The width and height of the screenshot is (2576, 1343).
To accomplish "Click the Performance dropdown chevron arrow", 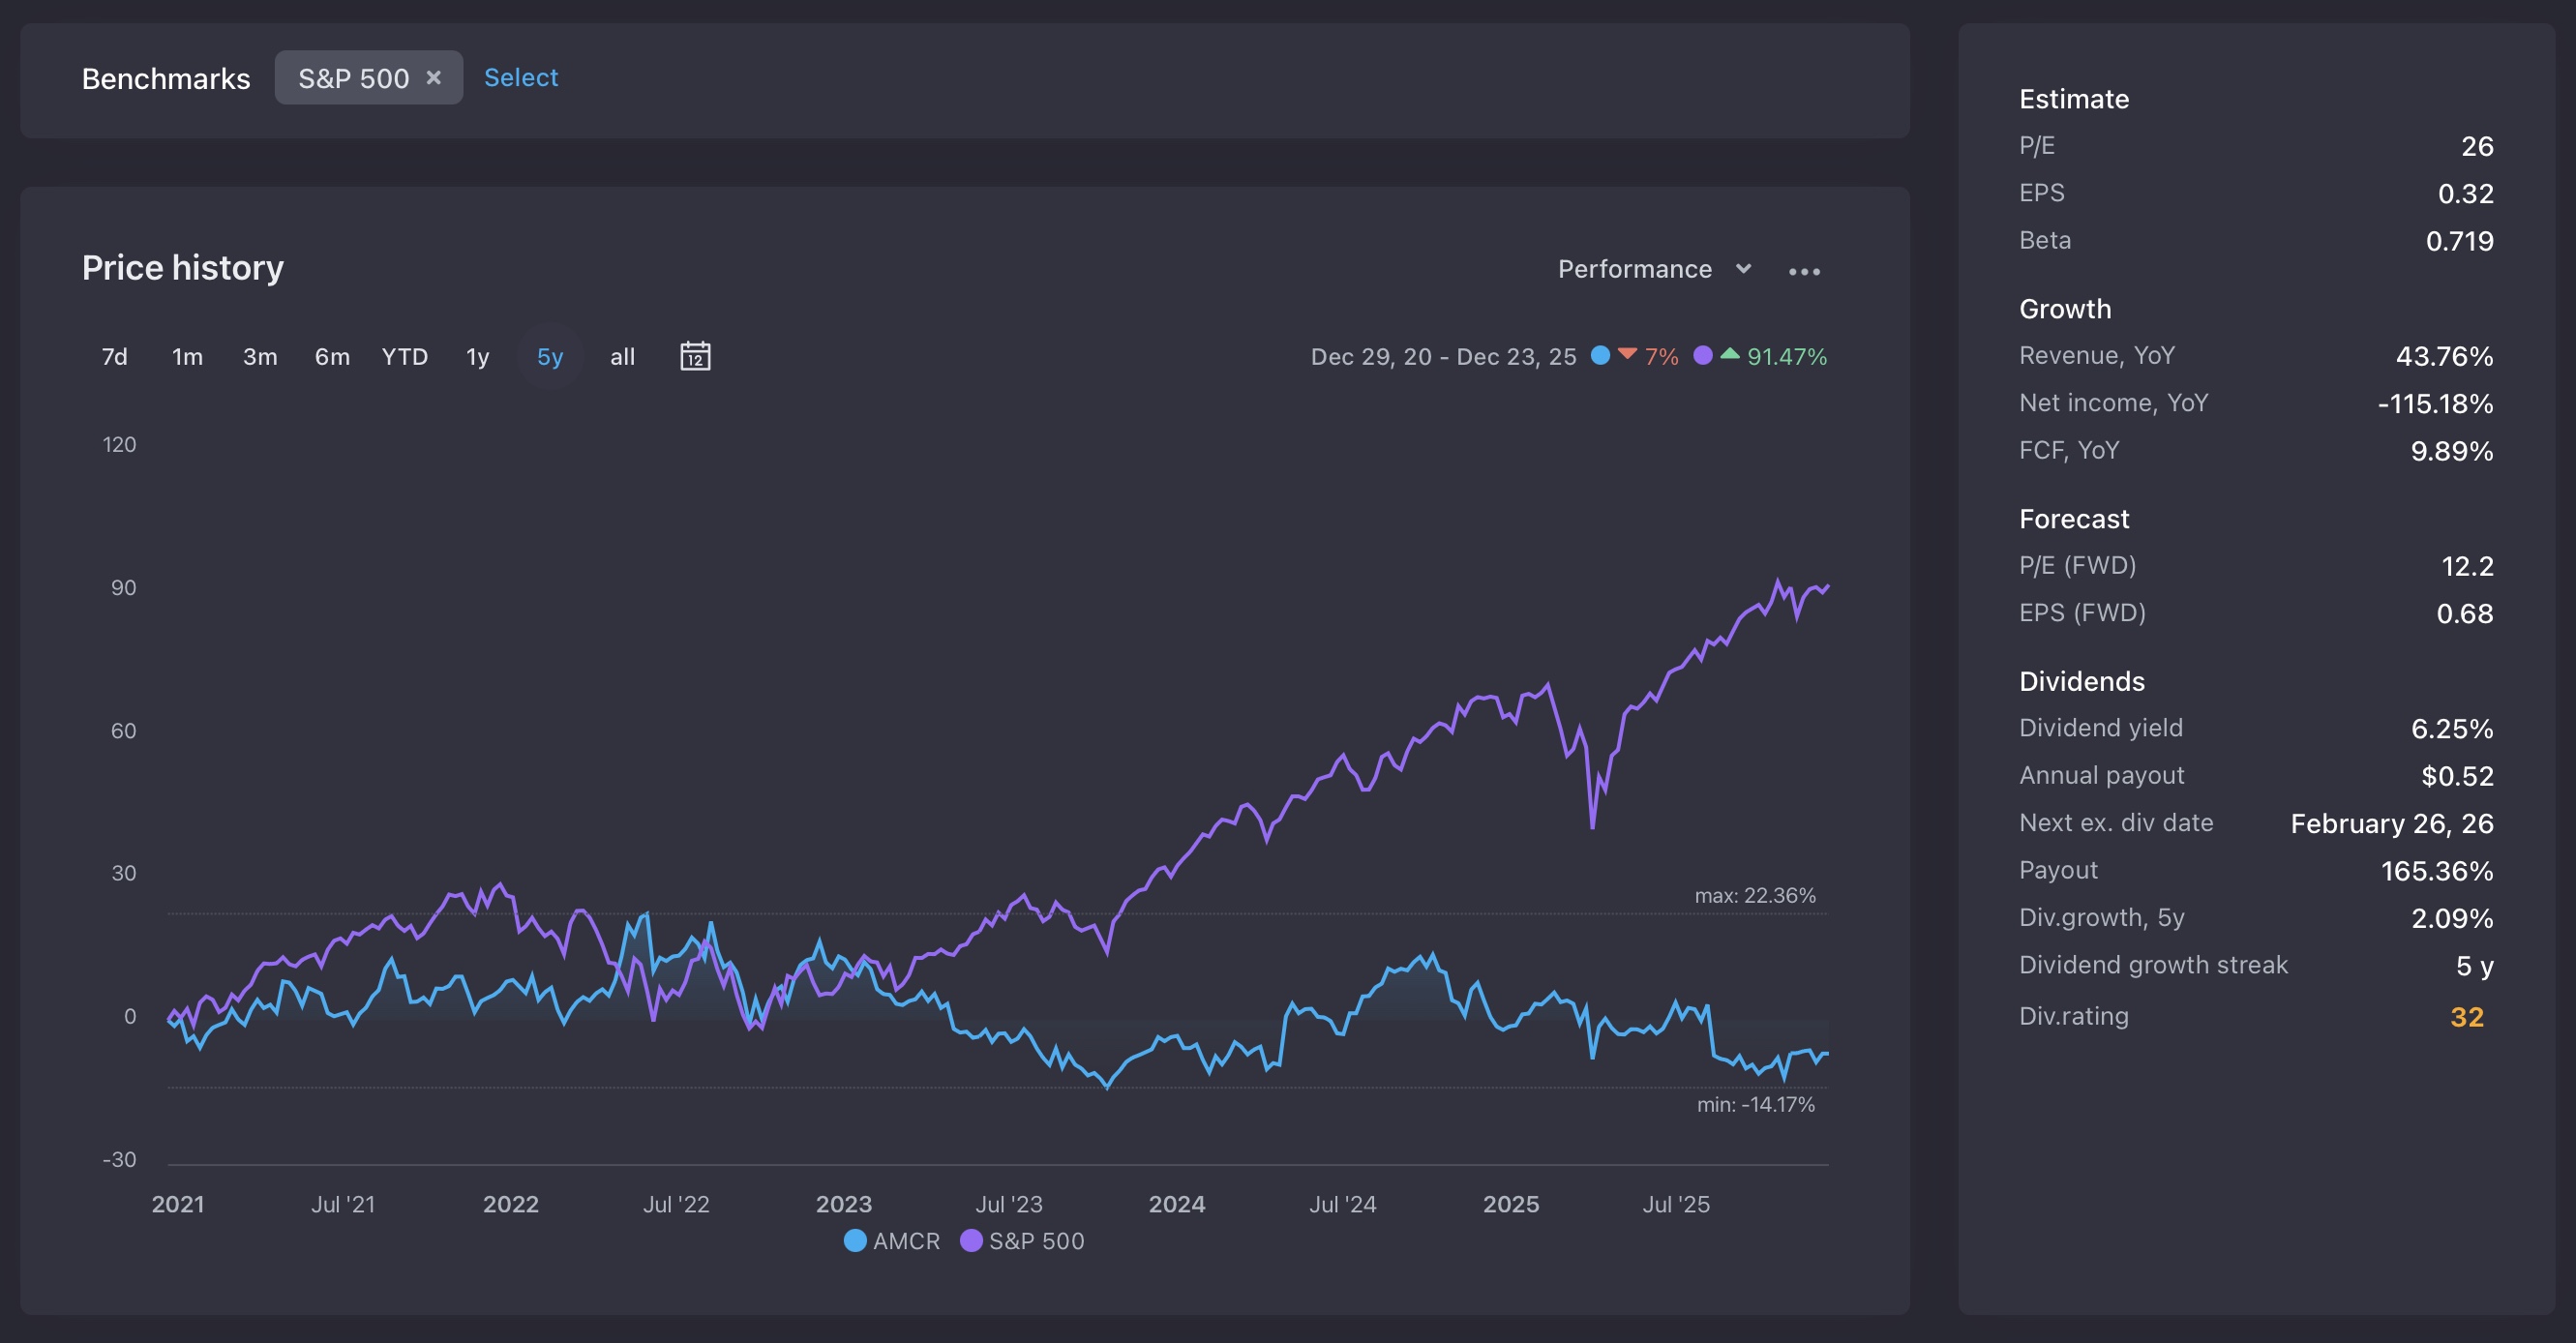I will 1743,268.
